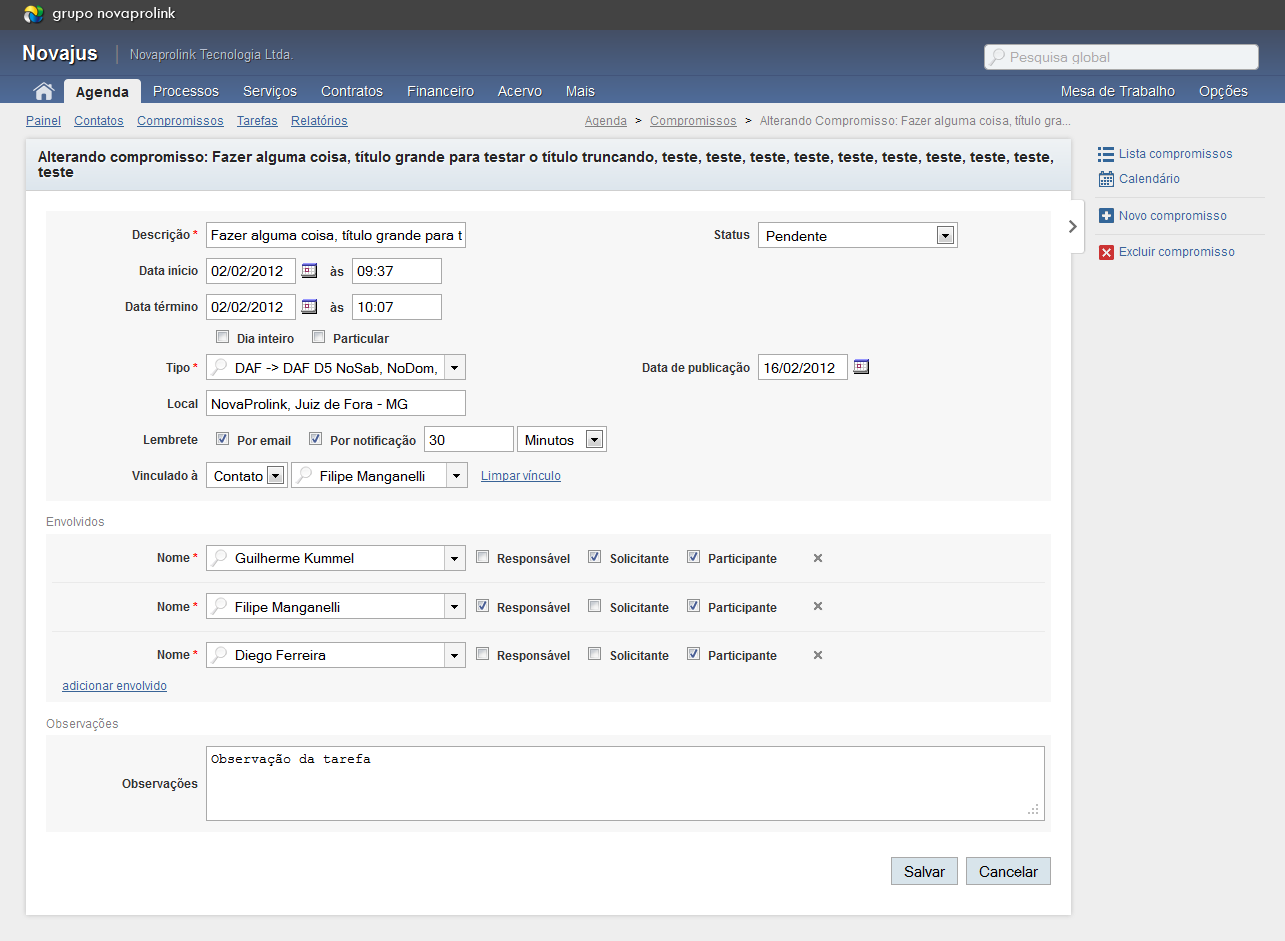The image size is (1285, 941).
Task: Open the Minutos time unit dropdown
Action: (x=562, y=439)
